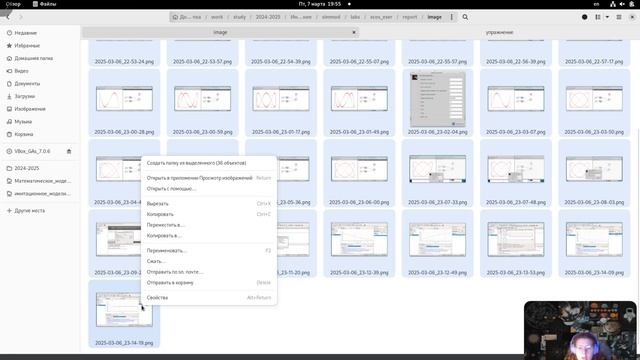
Task: Open the clock showing Пт, 7 марта 19:55
Action: click(x=320, y=4)
